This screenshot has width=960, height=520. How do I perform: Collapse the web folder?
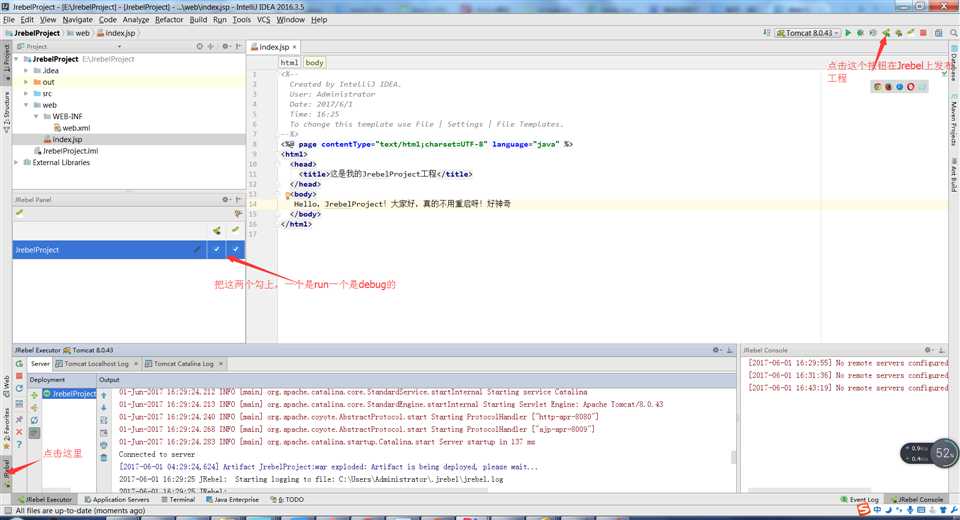click(26, 105)
